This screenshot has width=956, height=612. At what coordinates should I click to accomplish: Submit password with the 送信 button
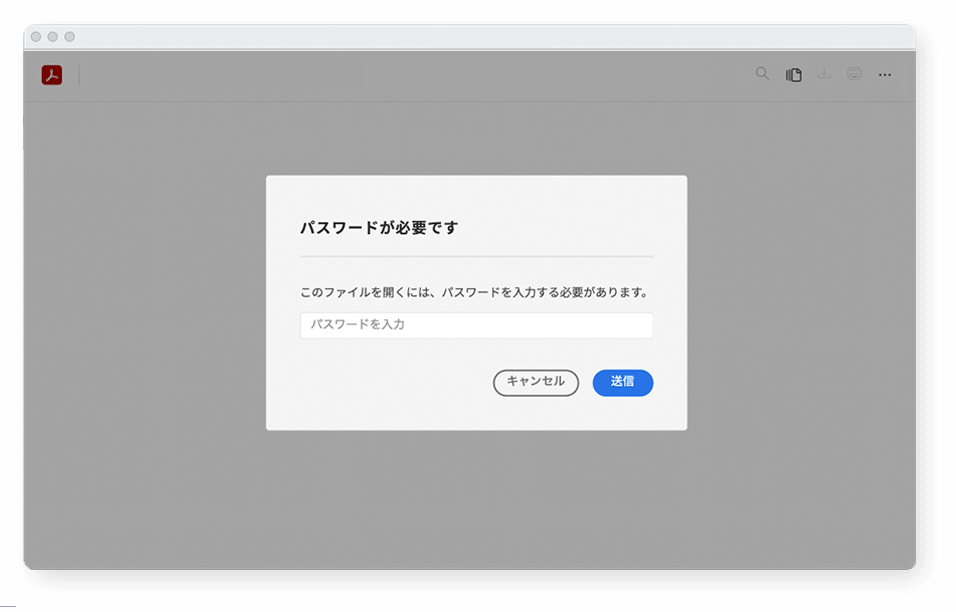coord(622,382)
